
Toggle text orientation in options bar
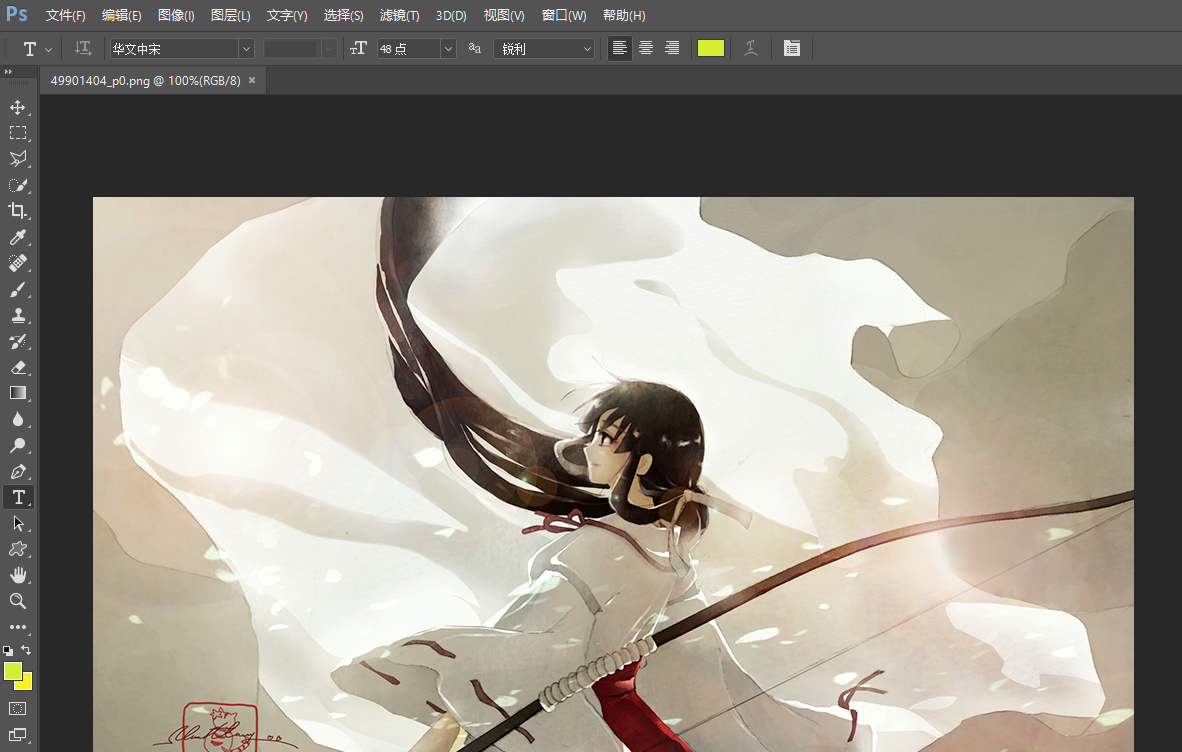coord(83,48)
